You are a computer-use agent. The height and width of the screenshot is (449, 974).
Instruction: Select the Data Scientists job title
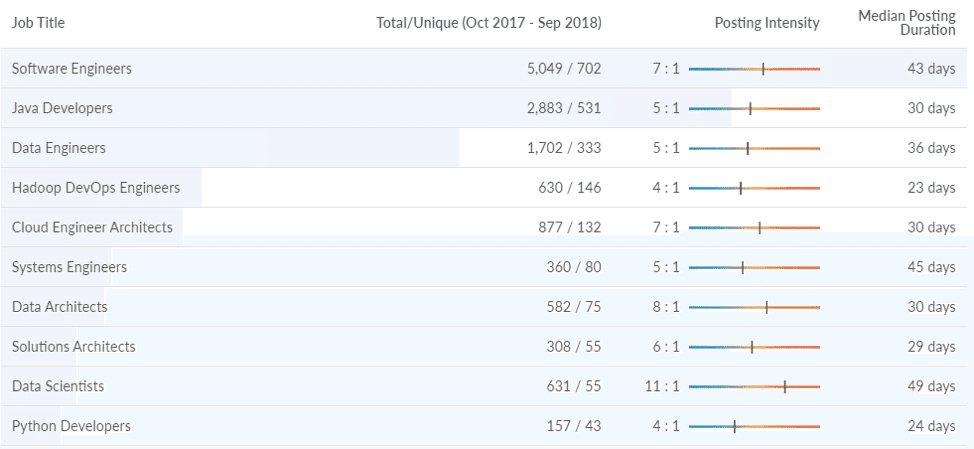58,386
